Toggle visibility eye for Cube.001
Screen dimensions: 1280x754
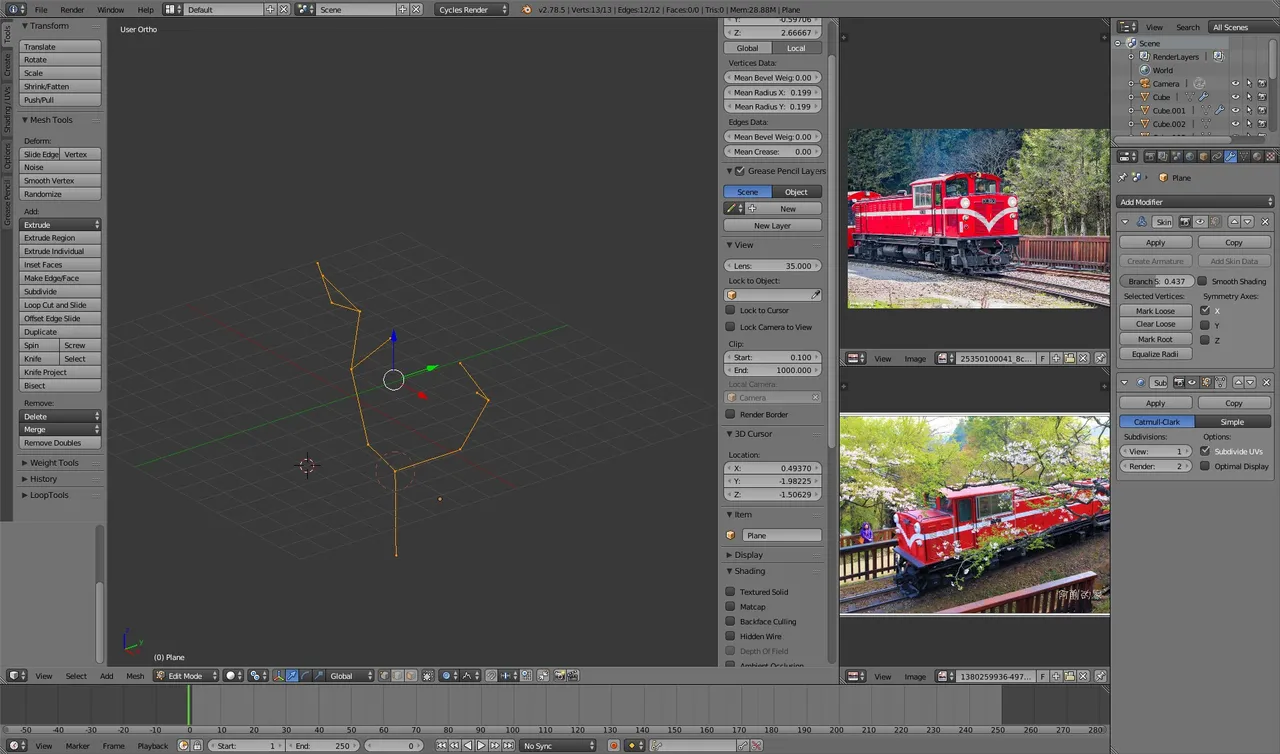[1235, 111]
